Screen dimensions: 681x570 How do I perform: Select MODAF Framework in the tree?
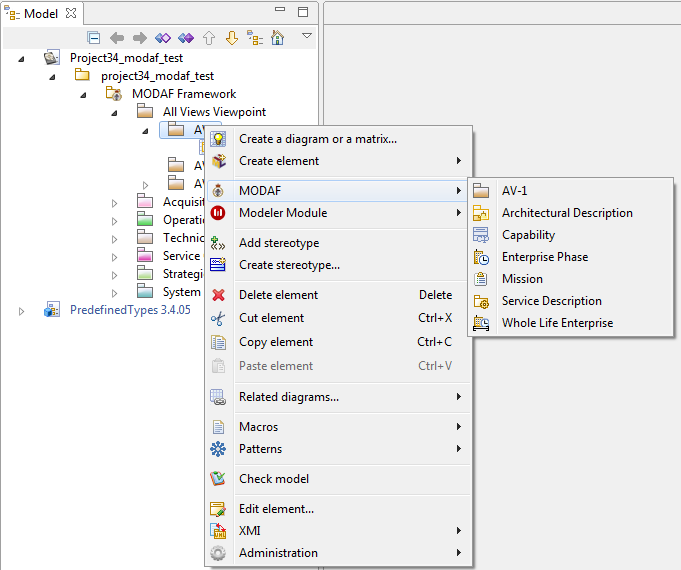(184, 94)
